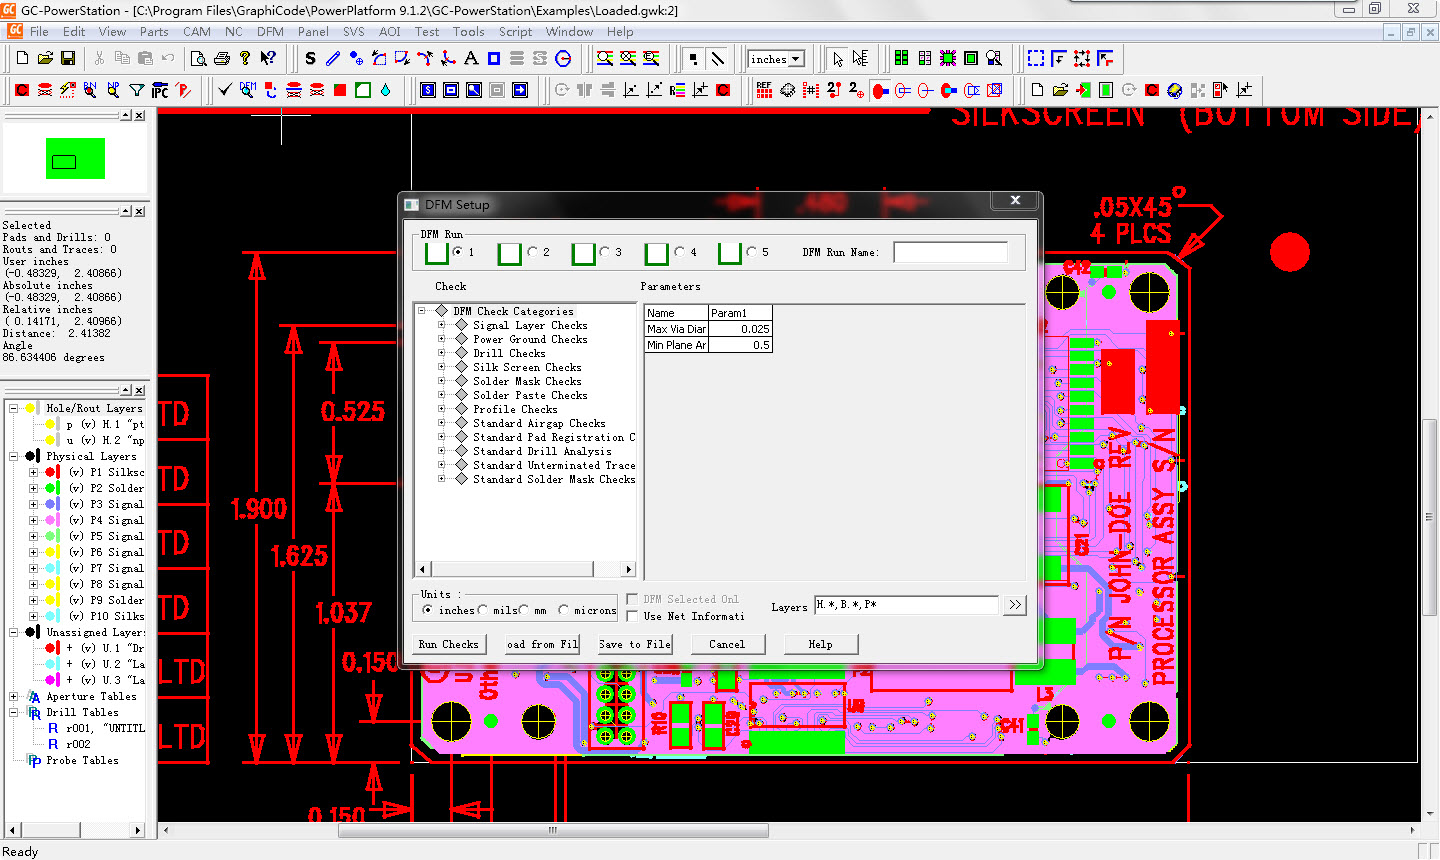This screenshot has width=1440, height=860.
Task: Open the Script menu
Action: pos(516,31)
